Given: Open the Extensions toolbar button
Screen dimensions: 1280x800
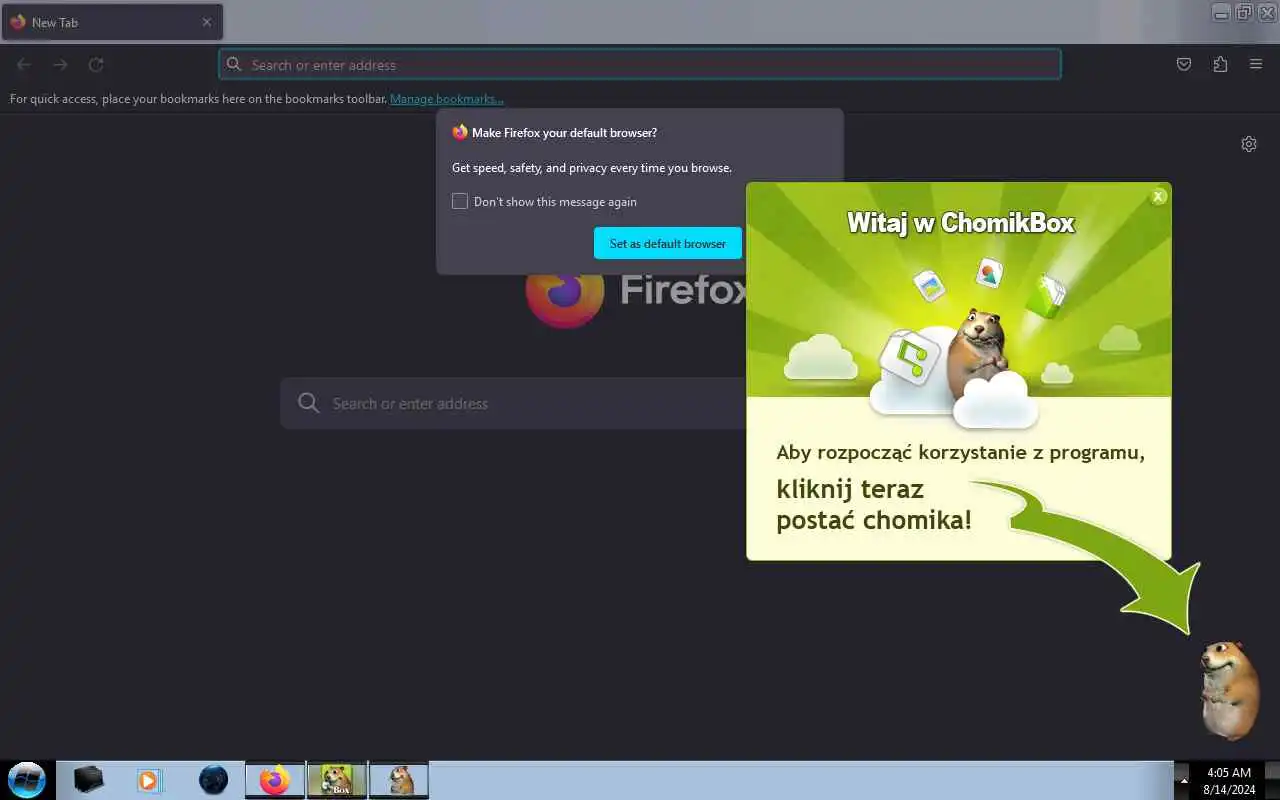Looking at the screenshot, I should [1220, 65].
